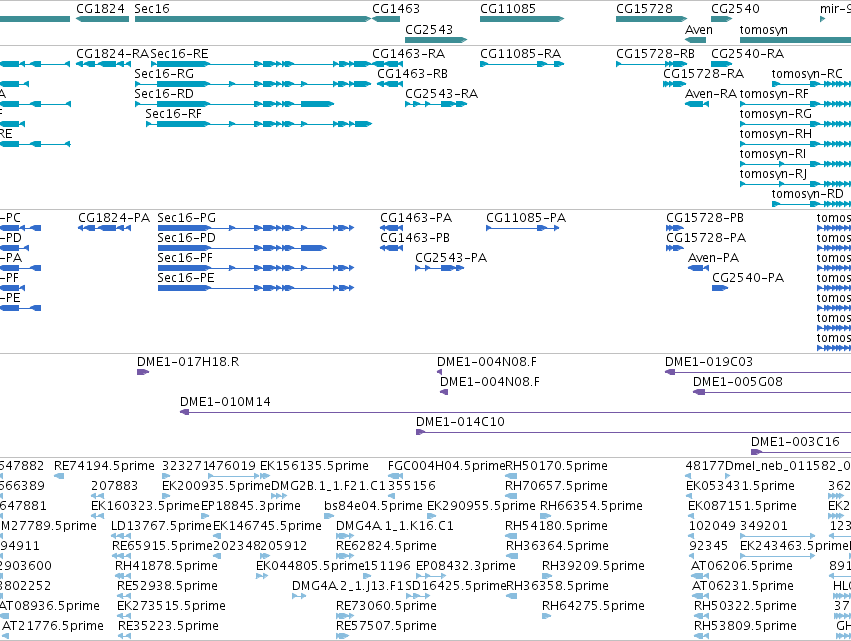Click transcript Aven-RA
The width and height of the screenshot is (851, 641).
[697, 104]
